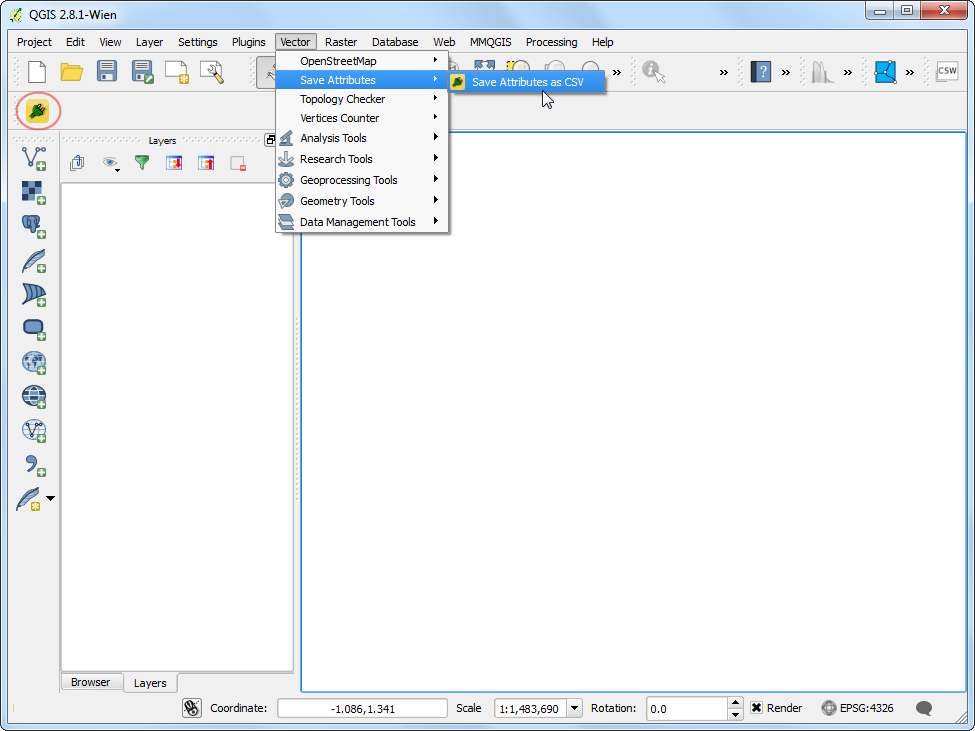This screenshot has width=975, height=731.
Task: Expand the overflow chevron right of Help icon
Action: click(786, 72)
